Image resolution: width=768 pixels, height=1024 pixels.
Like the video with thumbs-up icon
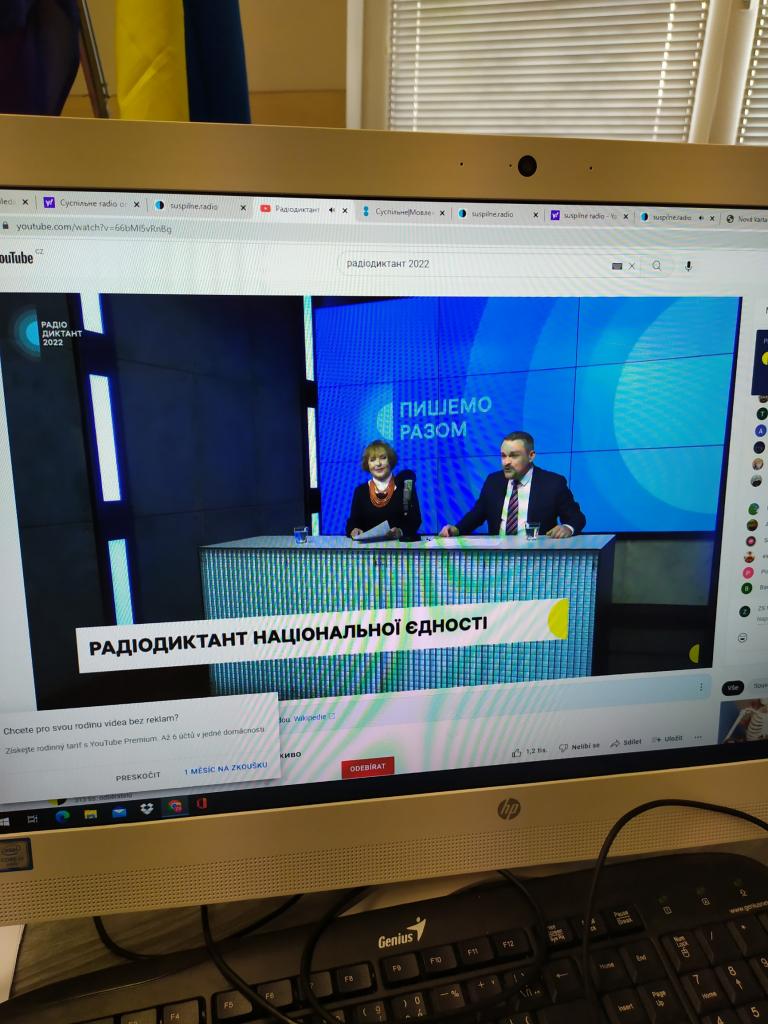click(x=517, y=751)
